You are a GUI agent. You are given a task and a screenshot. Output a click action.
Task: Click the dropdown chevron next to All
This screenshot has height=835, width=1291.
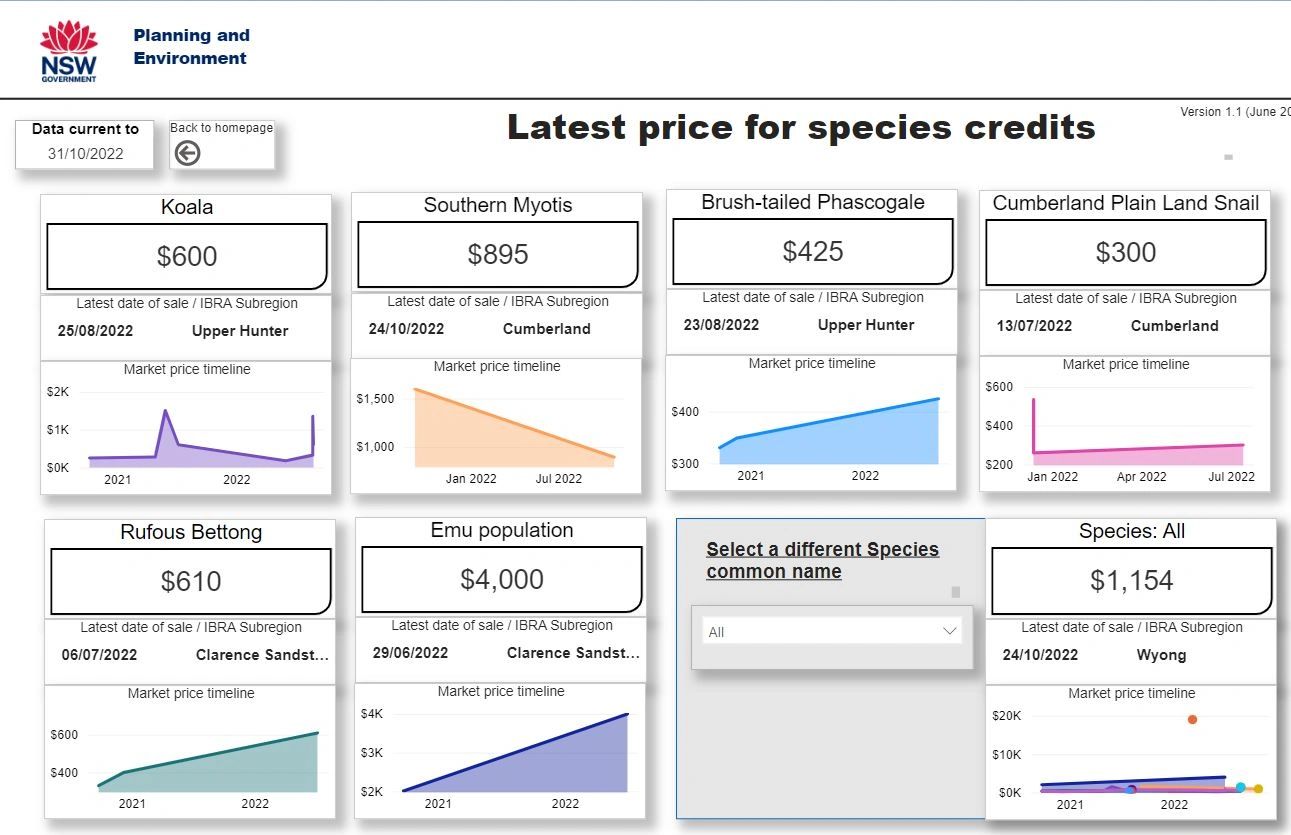point(949,631)
